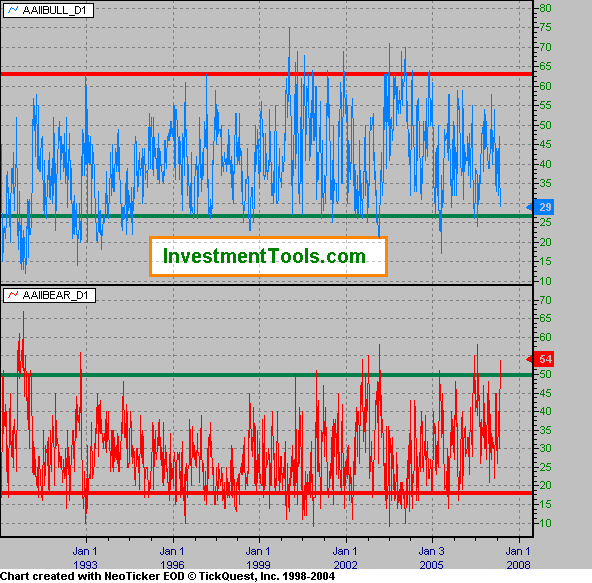
Task: Click the NeoTicker EOD chart credit text
Action: (x=167, y=577)
